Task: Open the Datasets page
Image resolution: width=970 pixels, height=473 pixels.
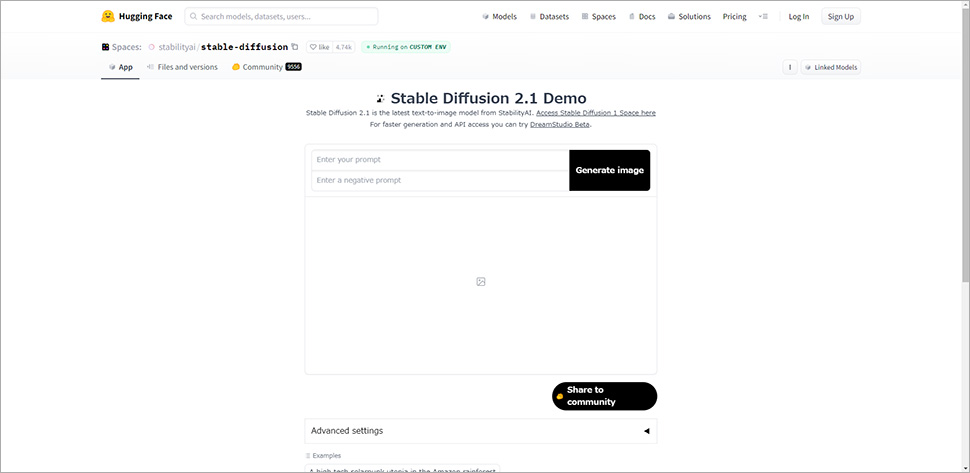Action: [549, 17]
